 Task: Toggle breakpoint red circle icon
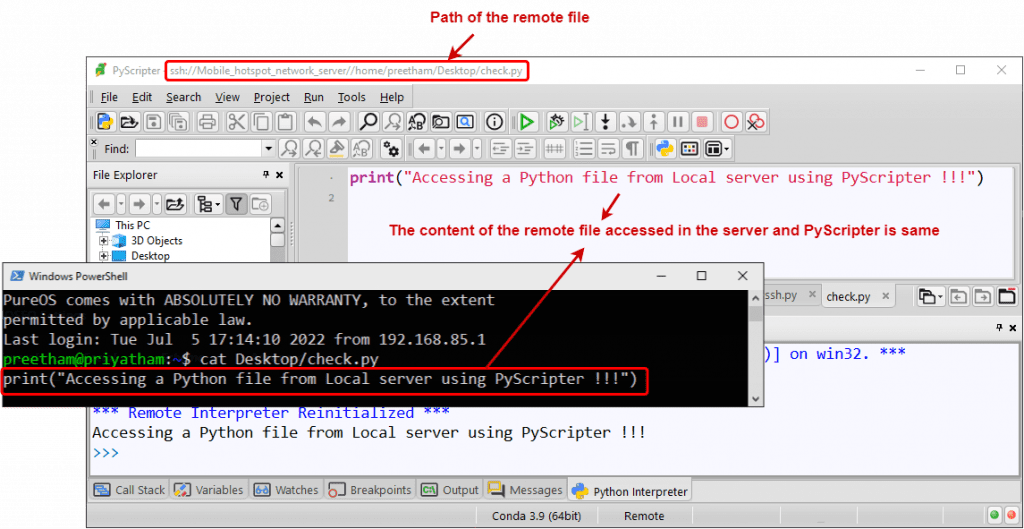731,121
